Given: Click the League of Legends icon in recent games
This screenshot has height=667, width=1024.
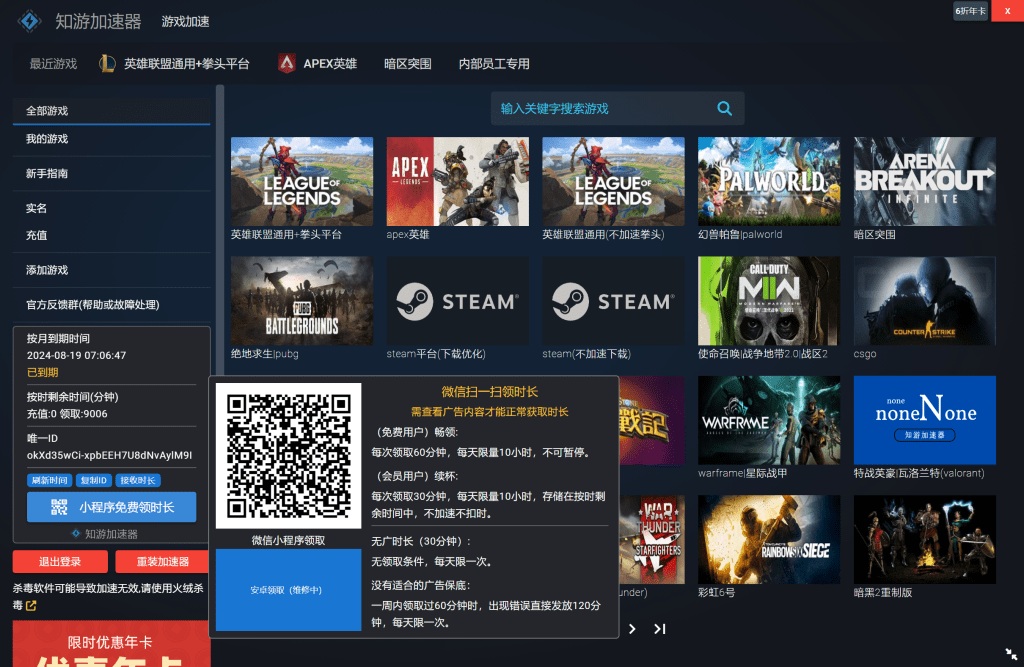Looking at the screenshot, I should pyautogui.click(x=107, y=63).
